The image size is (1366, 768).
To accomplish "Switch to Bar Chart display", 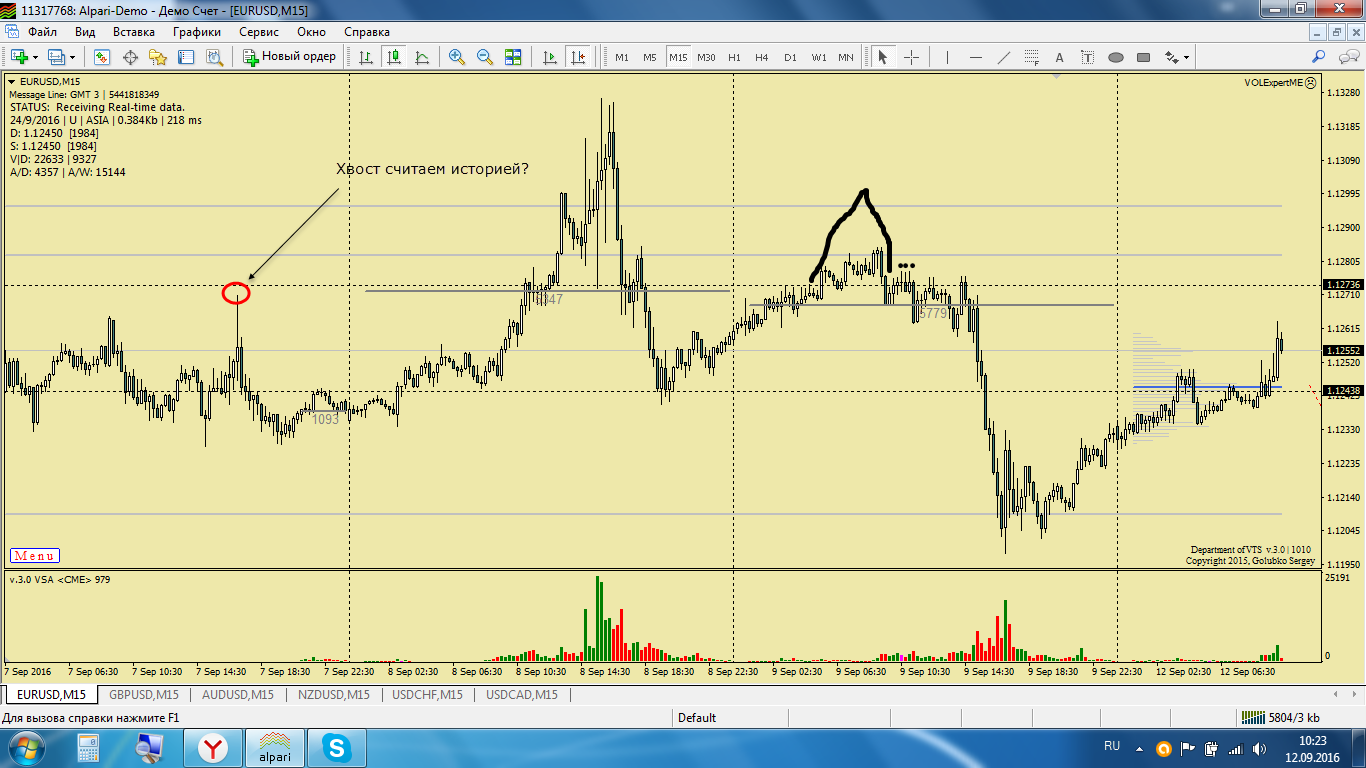I will [366, 57].
